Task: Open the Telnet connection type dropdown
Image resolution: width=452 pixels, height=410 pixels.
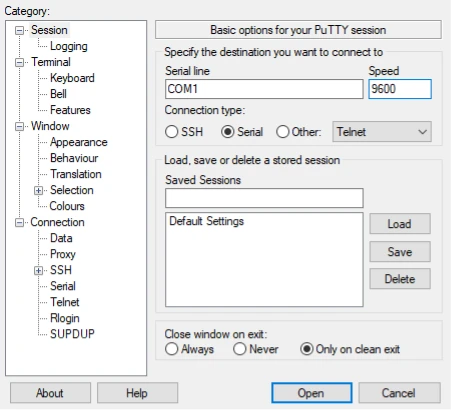Action: (x=382, y=132)
